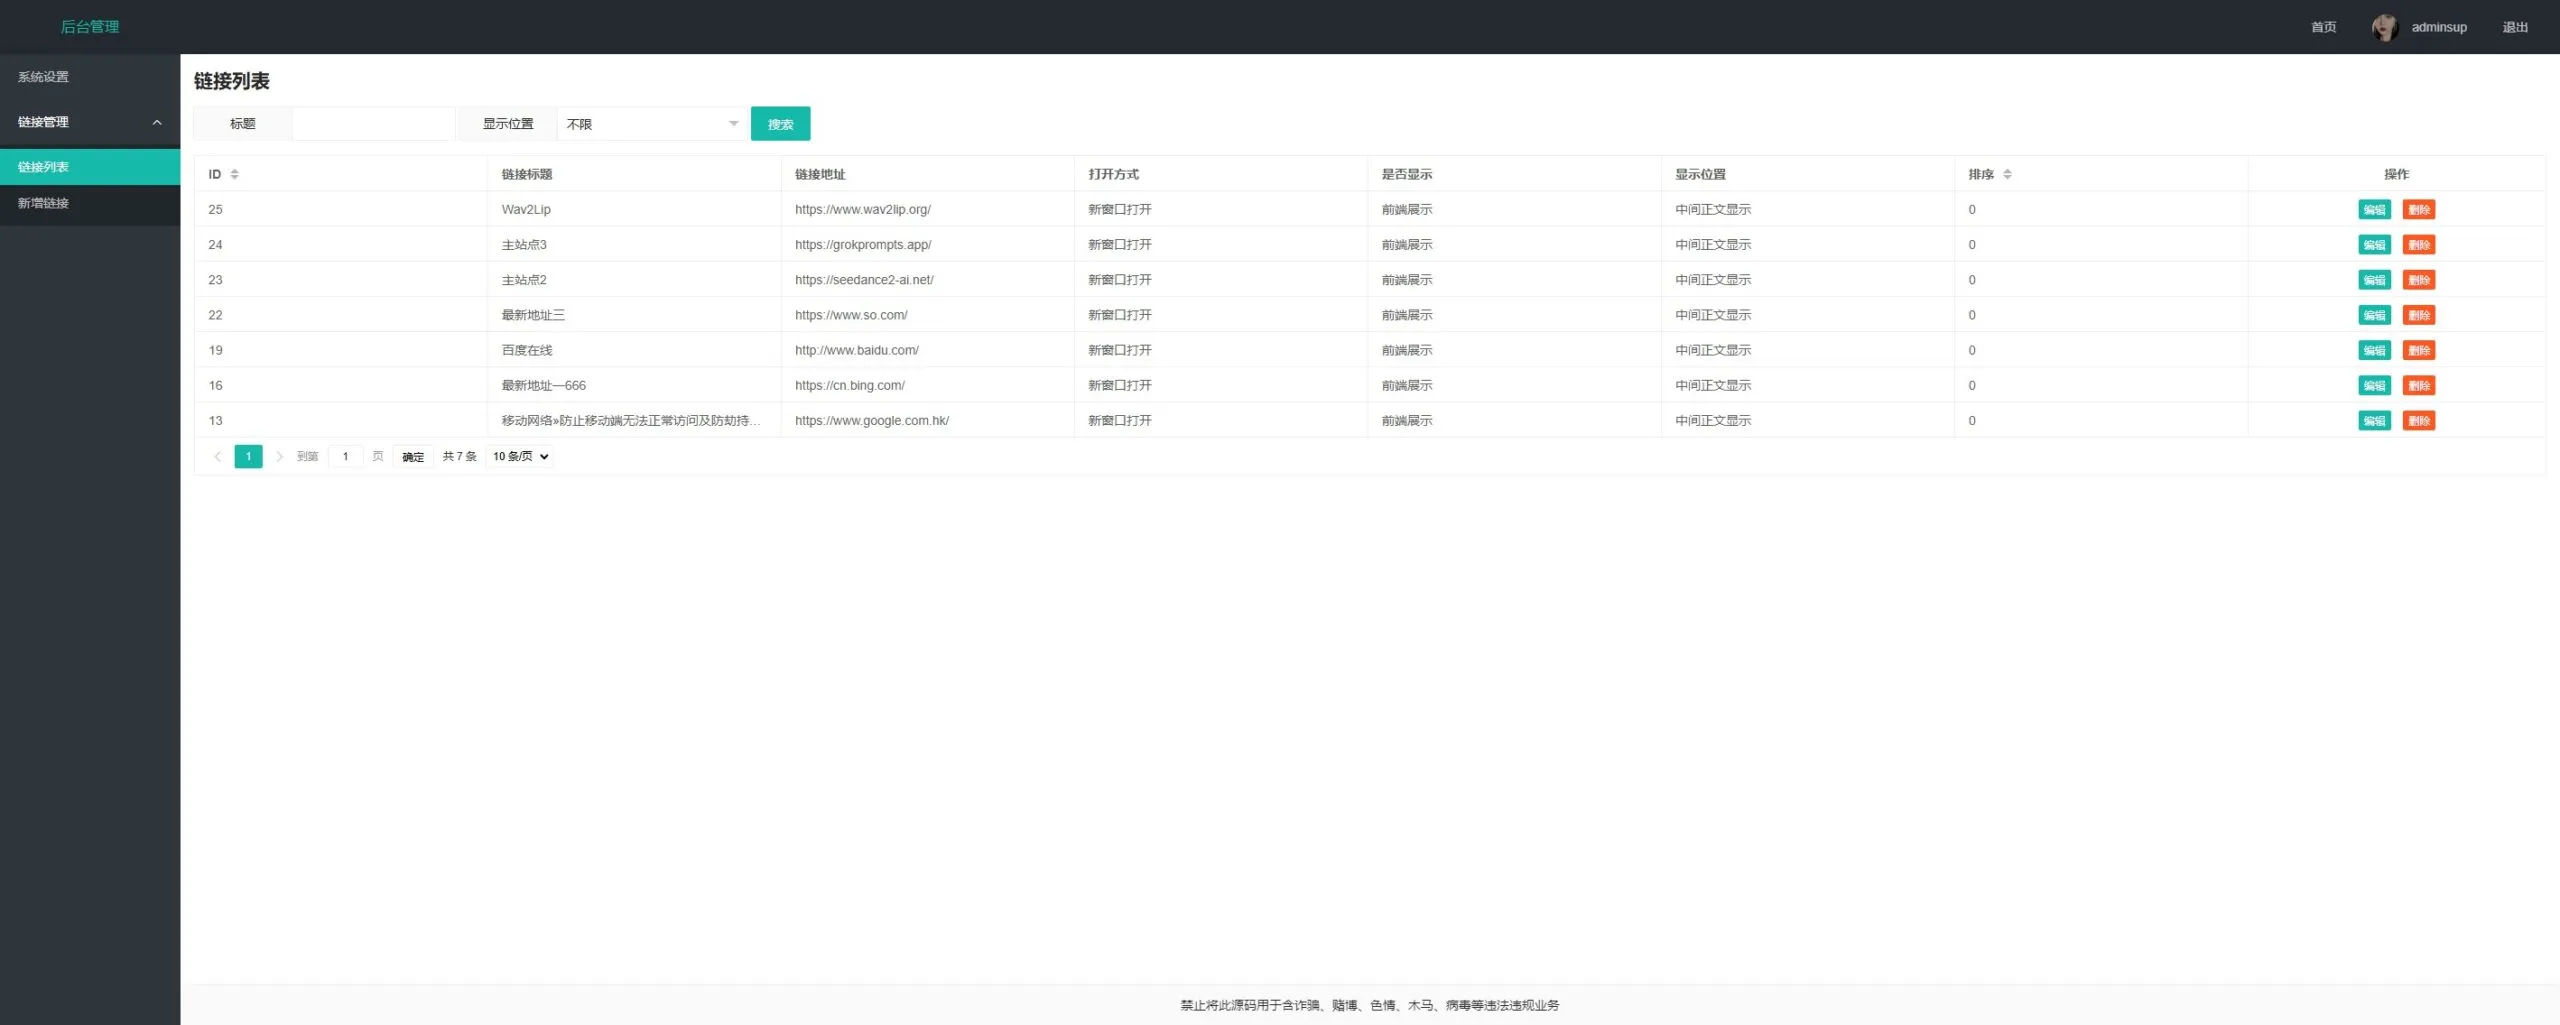This screenshot has height=1025, width=2560.
Task: Edit the Wav2Lip link row
Action: coord(2374,210)
